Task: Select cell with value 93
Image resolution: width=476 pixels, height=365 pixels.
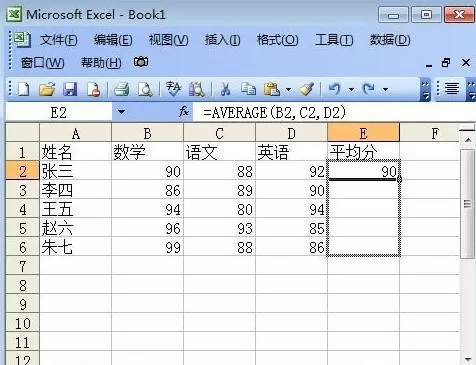Action: coord(219,228)
